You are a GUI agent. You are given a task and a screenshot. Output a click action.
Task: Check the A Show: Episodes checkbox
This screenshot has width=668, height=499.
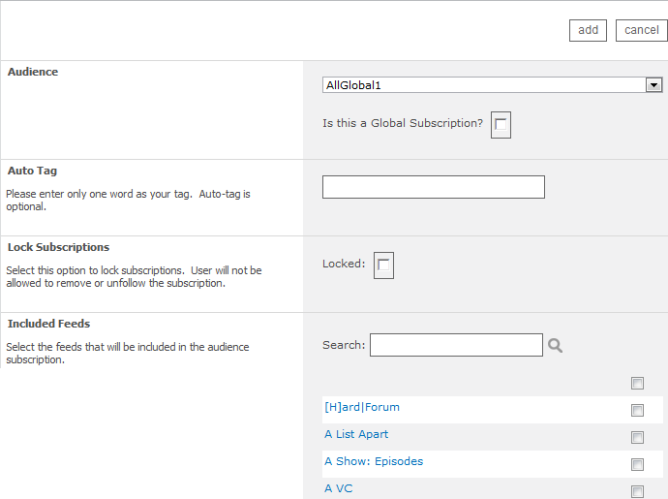point(637,464)
